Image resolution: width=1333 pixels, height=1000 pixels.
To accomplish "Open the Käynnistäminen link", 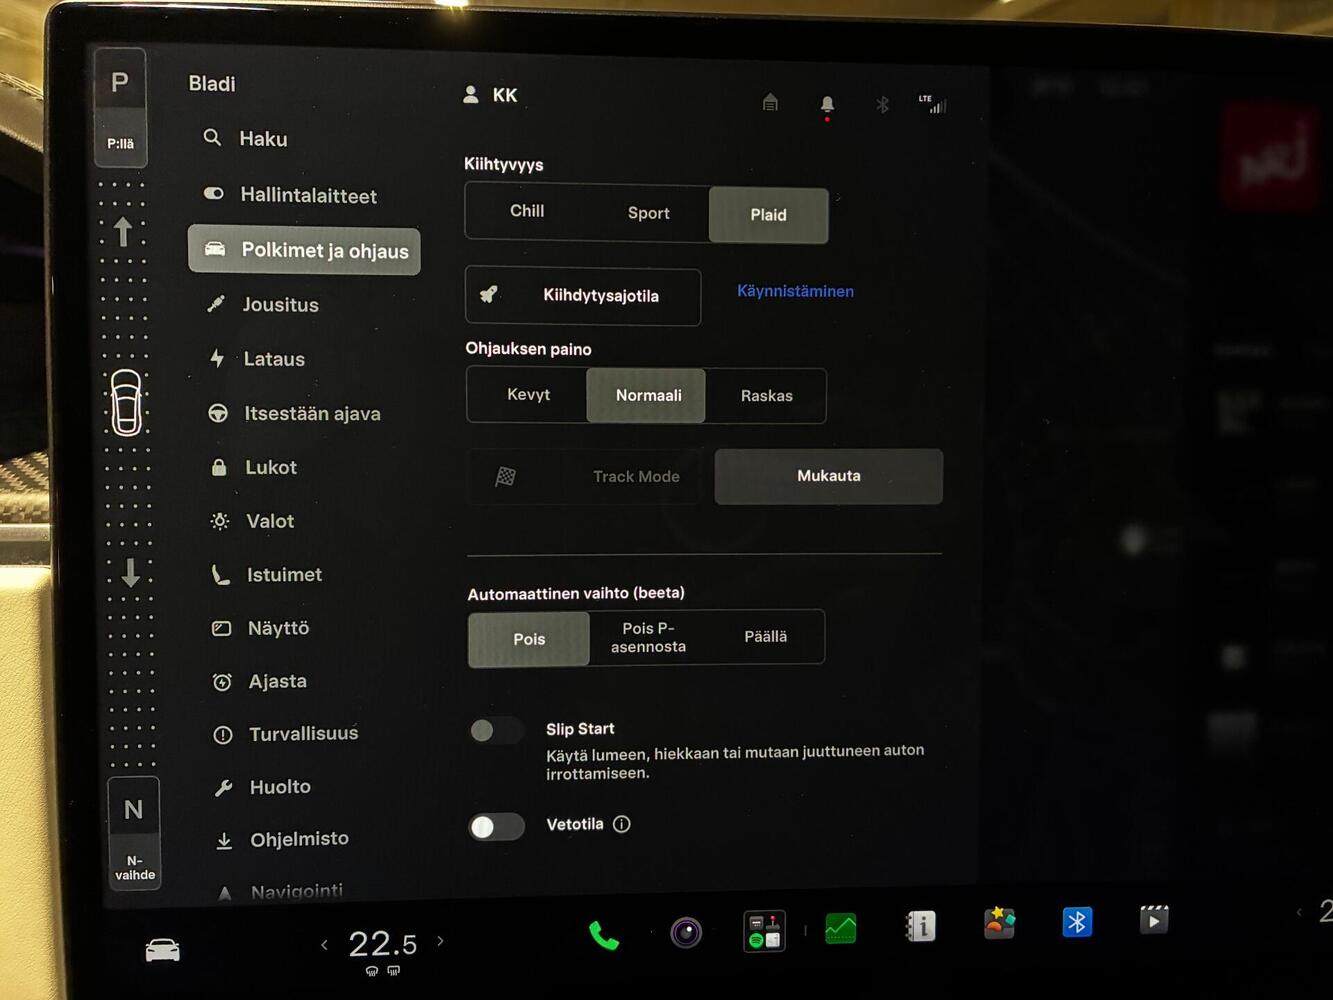I will click(x=795, y=291).
